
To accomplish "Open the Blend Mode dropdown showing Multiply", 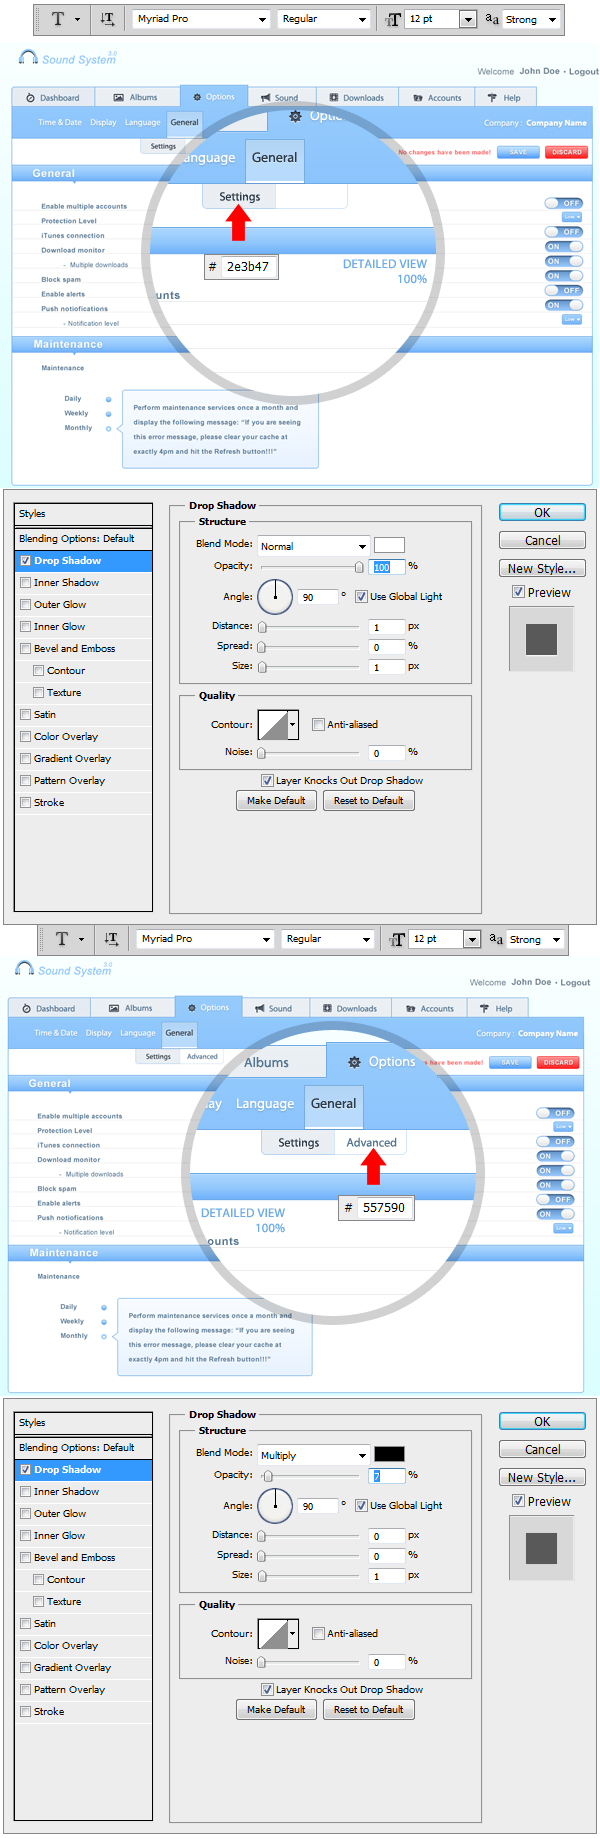I will point(313,1455).
